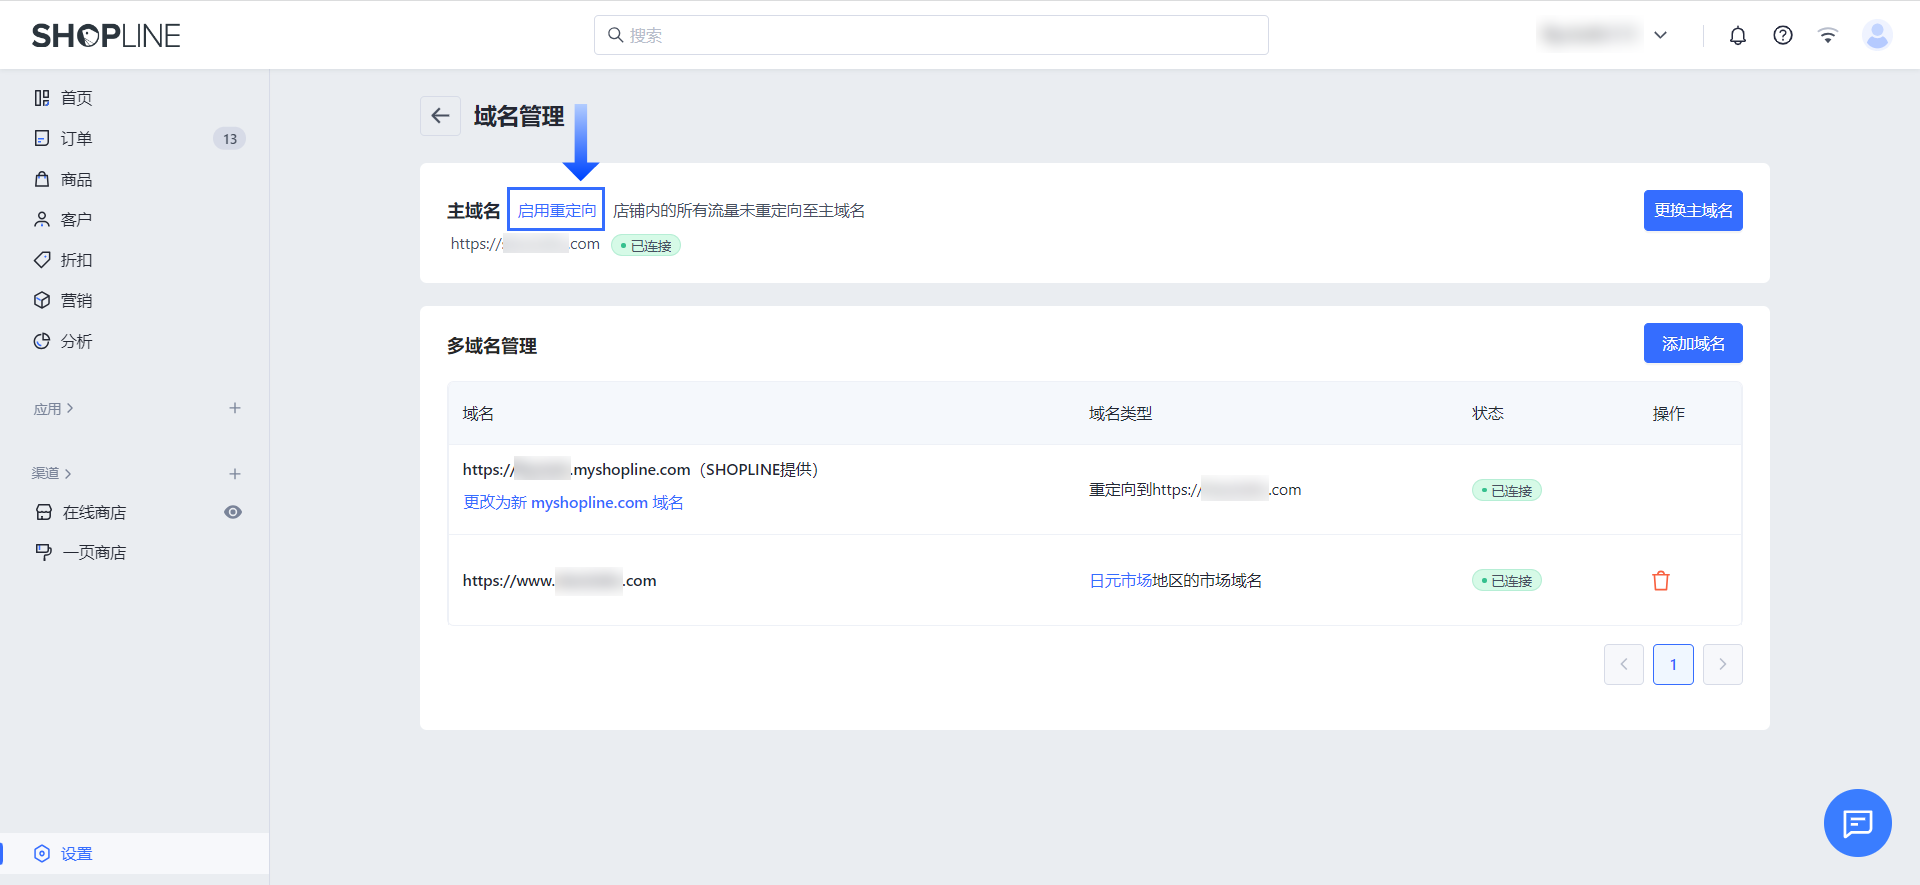Click the 添加域名 button
Image resolution: width=1920 pixels, height=885 pixels.
click(1693, 344)
